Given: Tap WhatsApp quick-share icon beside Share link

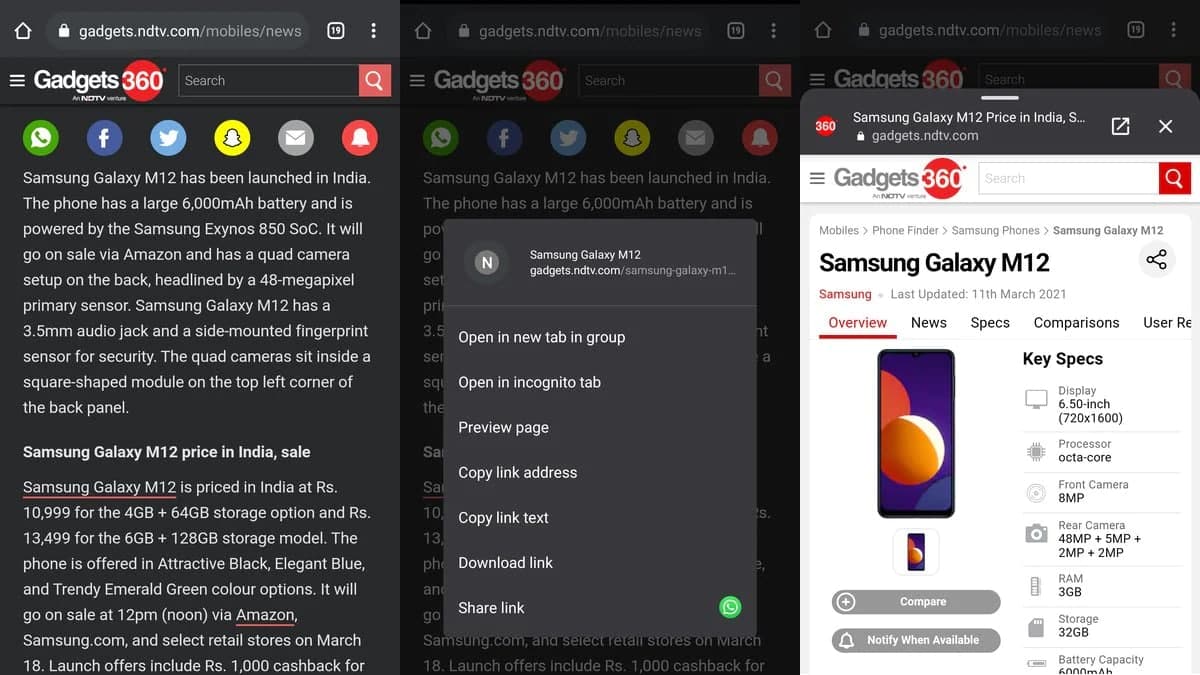Looking at the screenshot, I should coord(730,607).
